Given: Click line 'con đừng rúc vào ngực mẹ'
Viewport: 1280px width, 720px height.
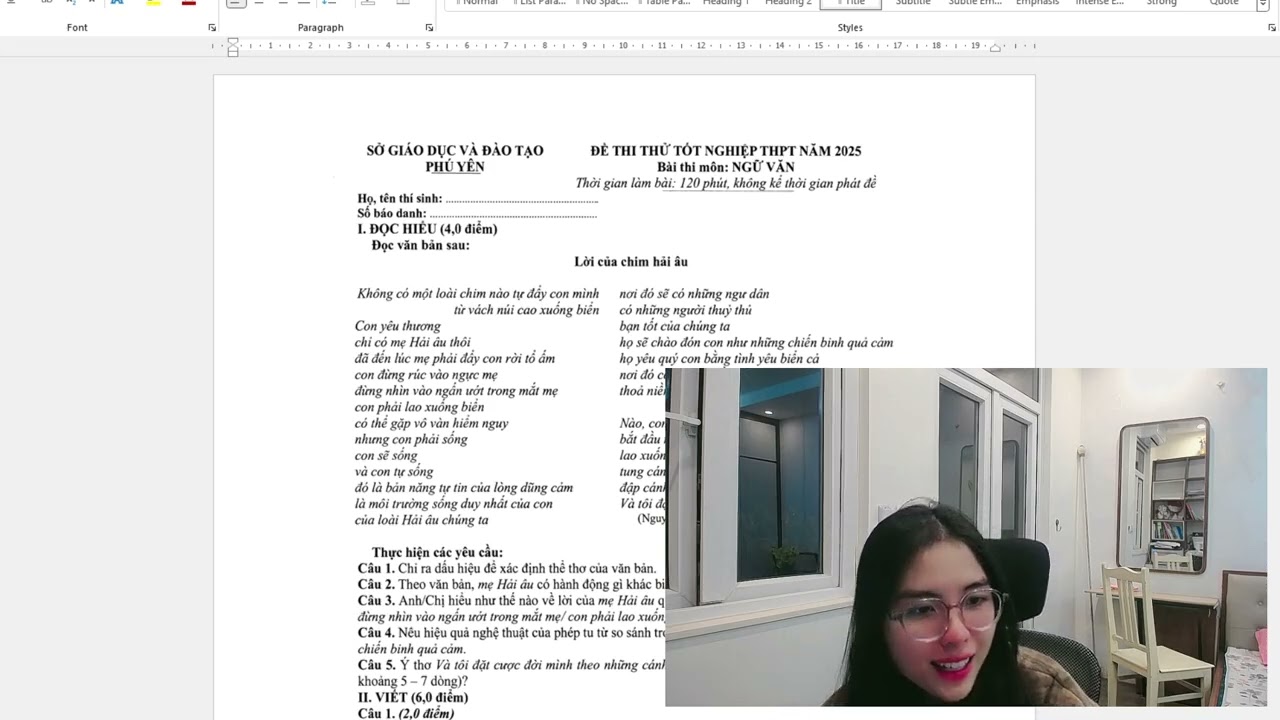Looking at the screenshot, I should 426,375.
